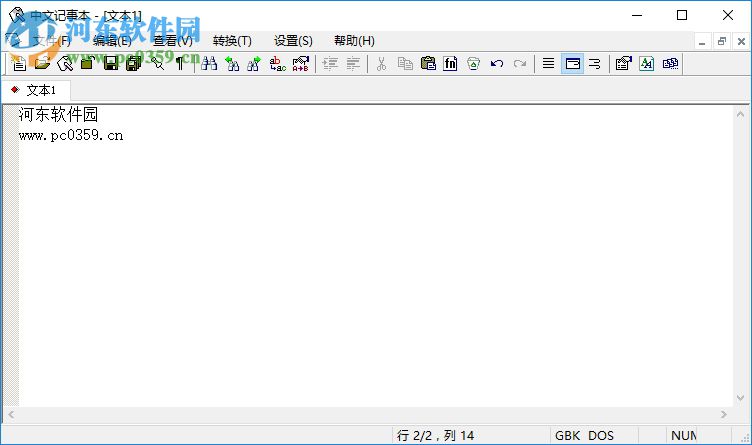Toggle the no-wrap lines icon
This screenshot has height=445, width=752.
(x=549, y=63)
